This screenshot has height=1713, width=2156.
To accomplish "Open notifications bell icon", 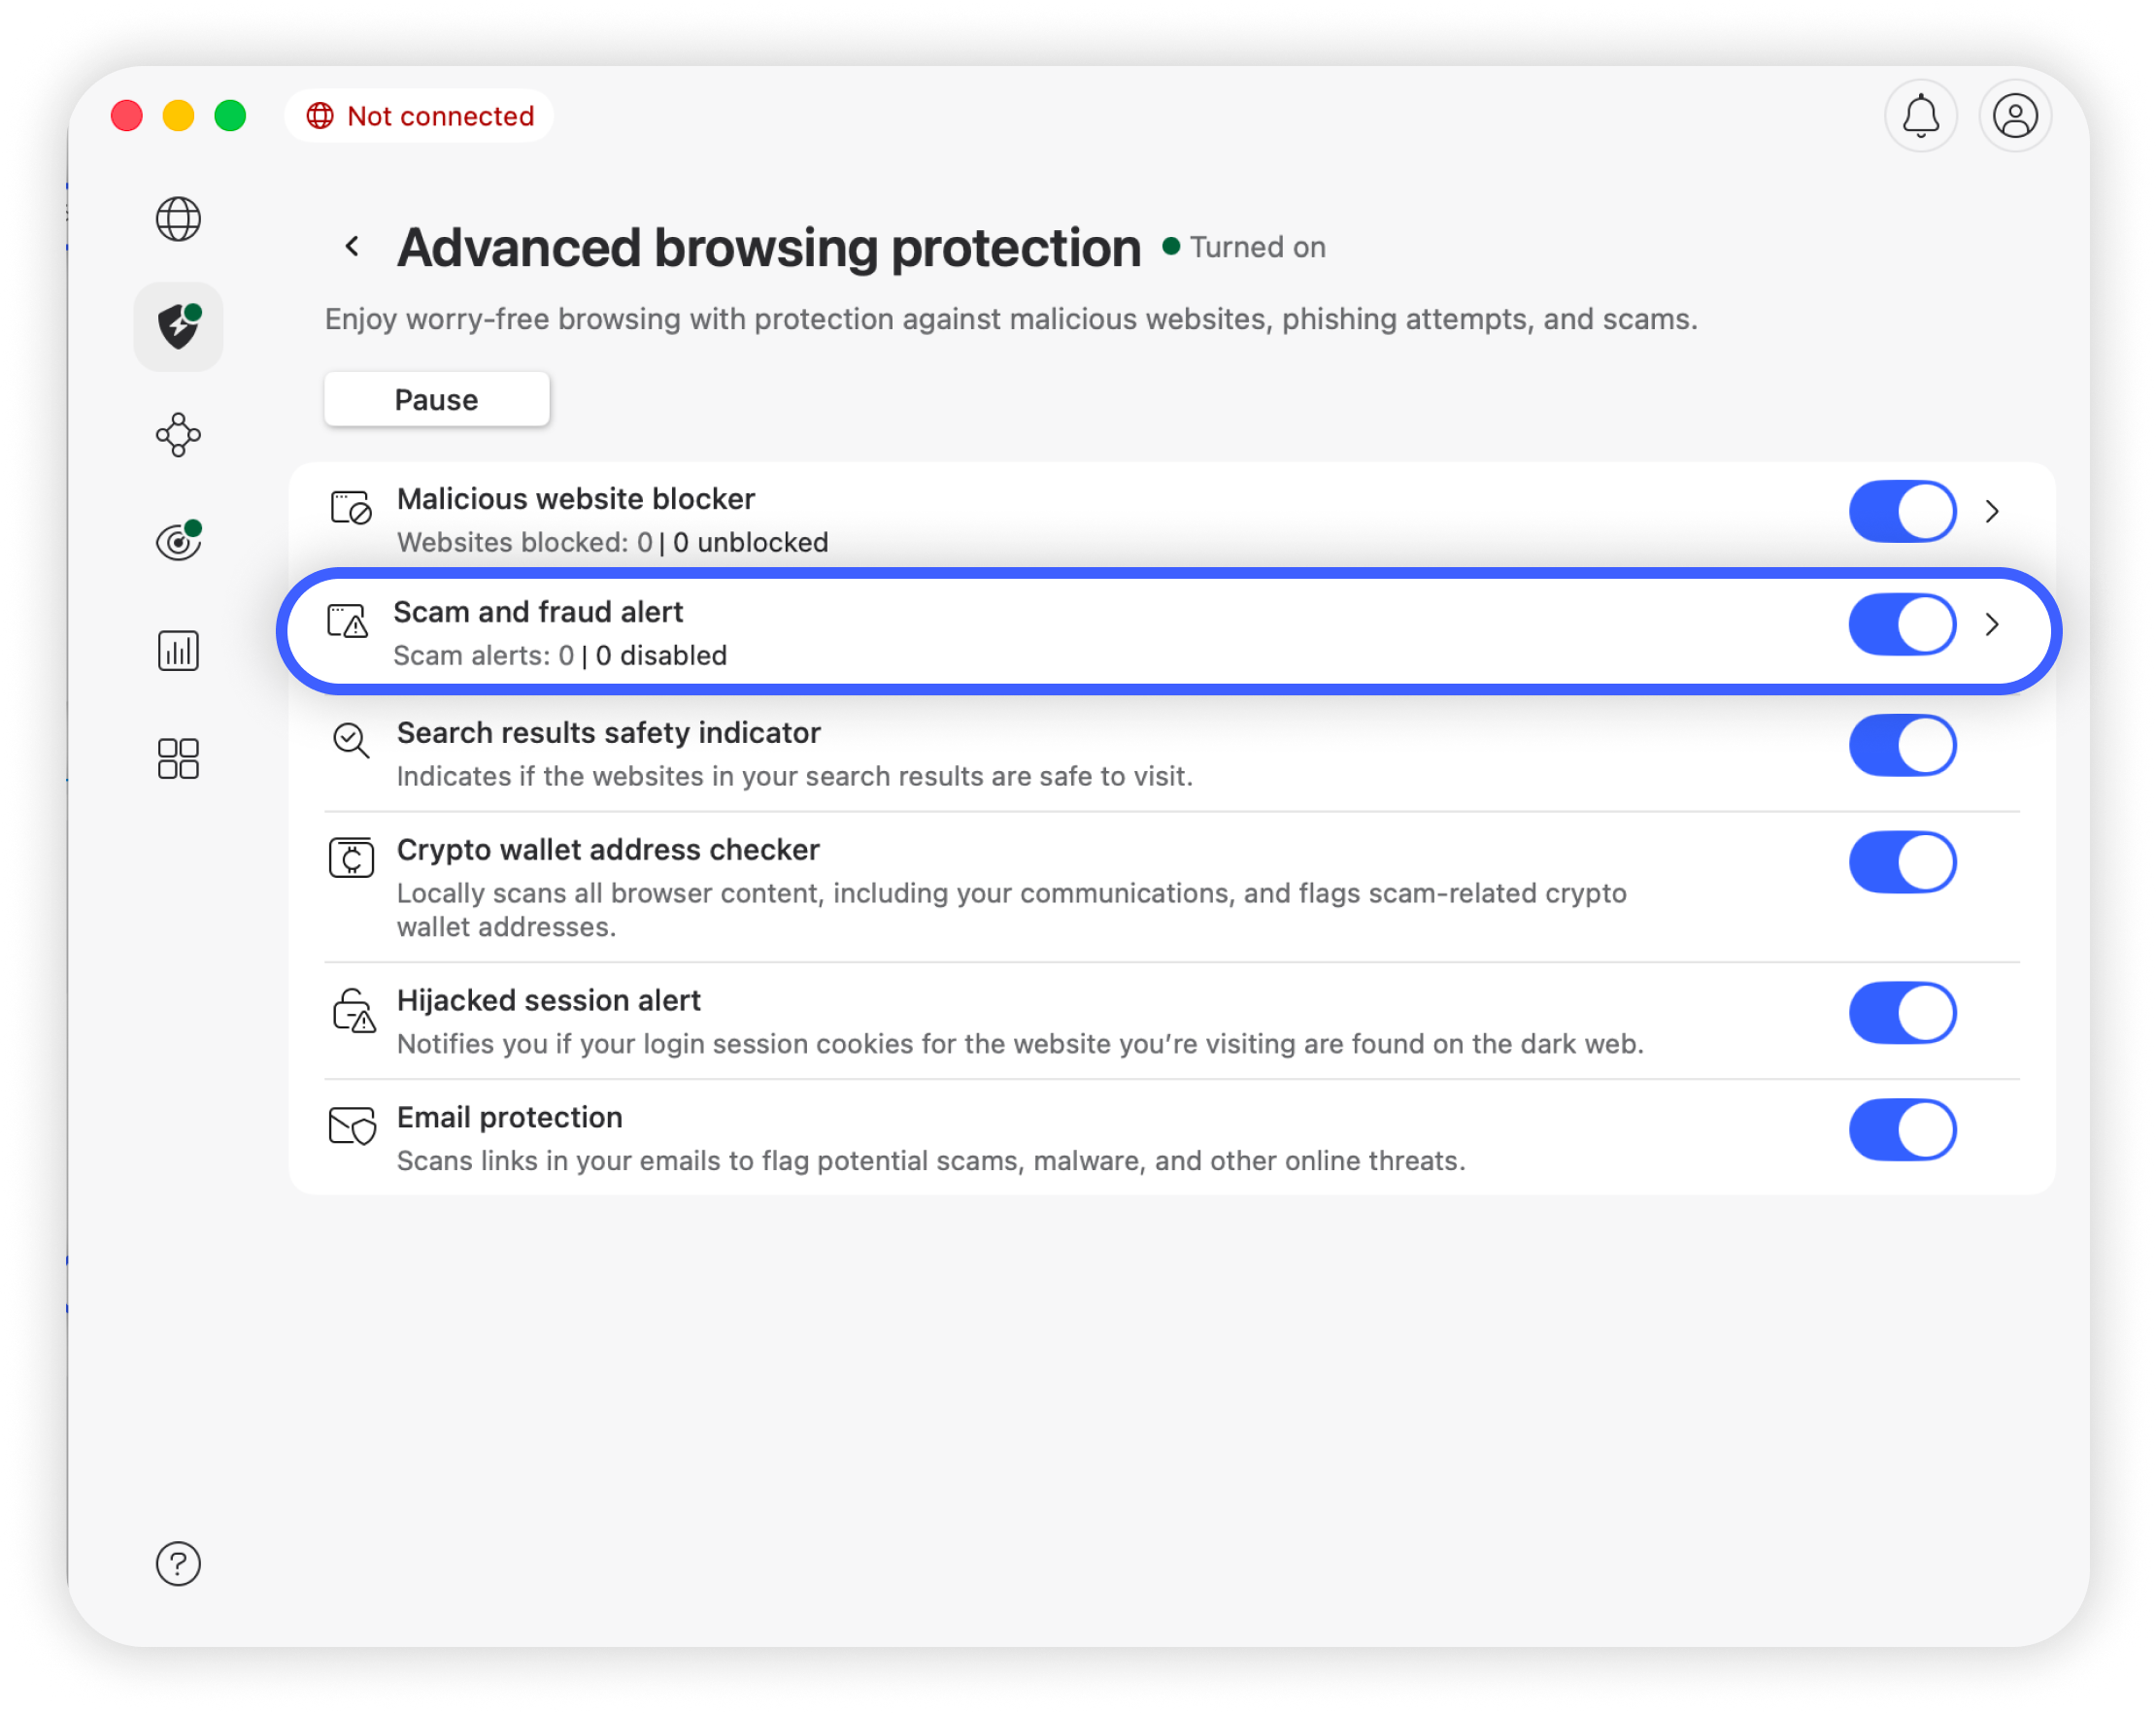I will pyautogui.click(x=1920, y=116).
